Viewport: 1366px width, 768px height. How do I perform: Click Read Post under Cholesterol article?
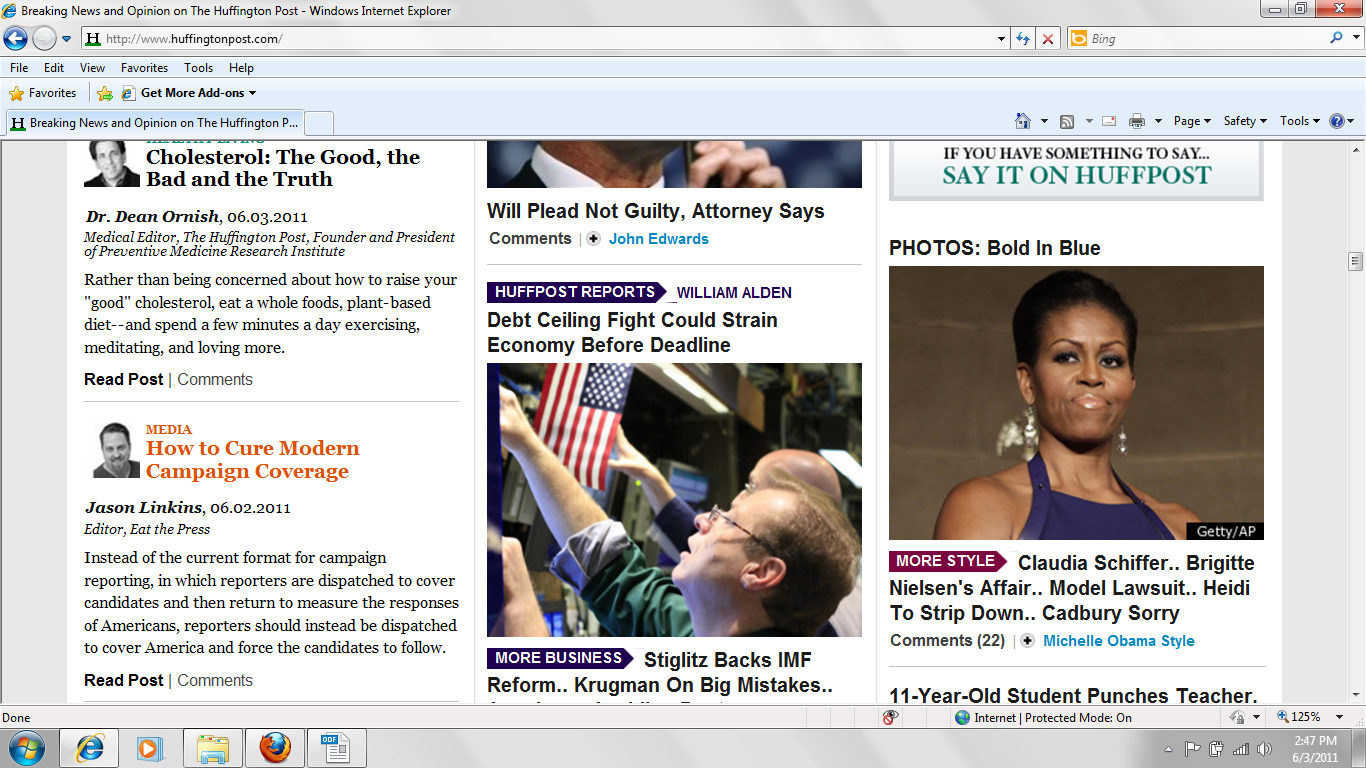(x=124, y=379)
